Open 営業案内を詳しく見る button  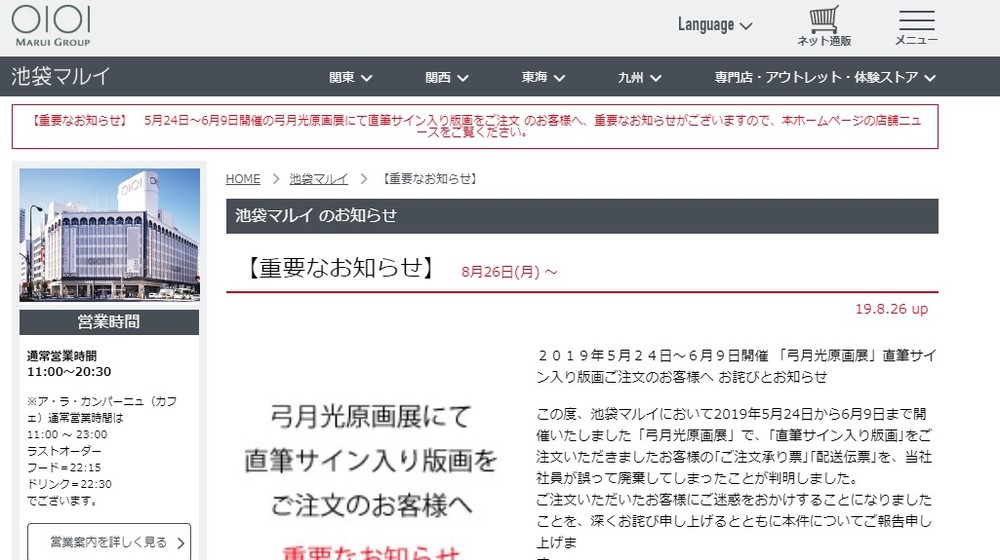point(109,542)
